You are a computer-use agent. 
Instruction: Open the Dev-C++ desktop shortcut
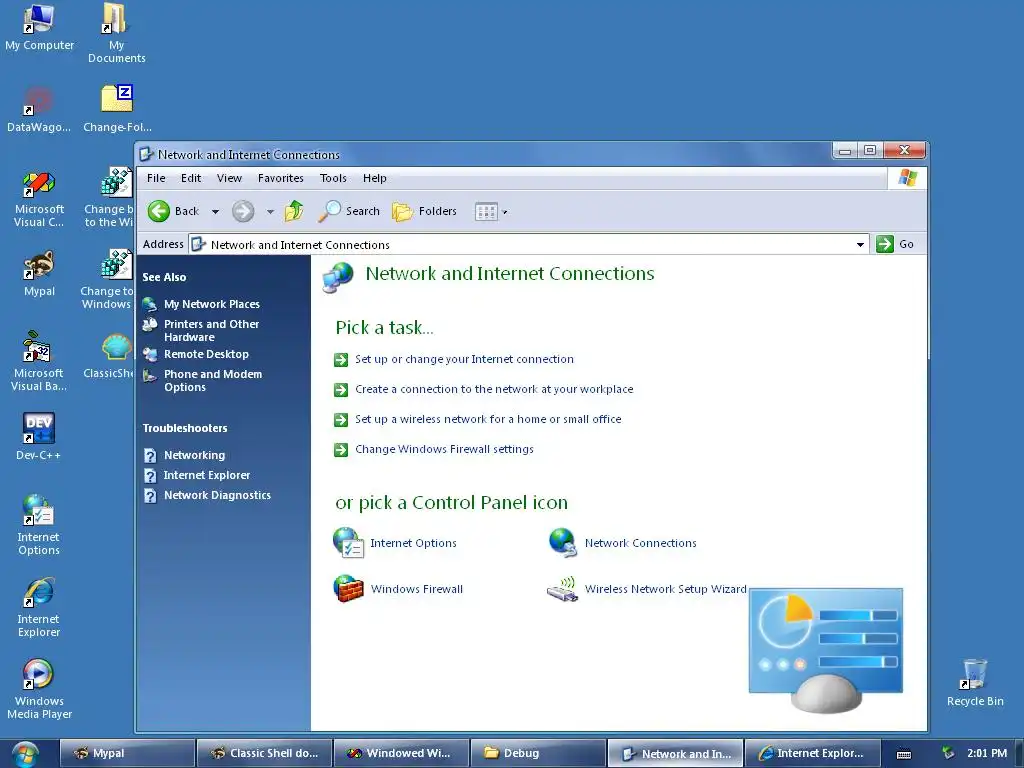(x=39, y=437)
